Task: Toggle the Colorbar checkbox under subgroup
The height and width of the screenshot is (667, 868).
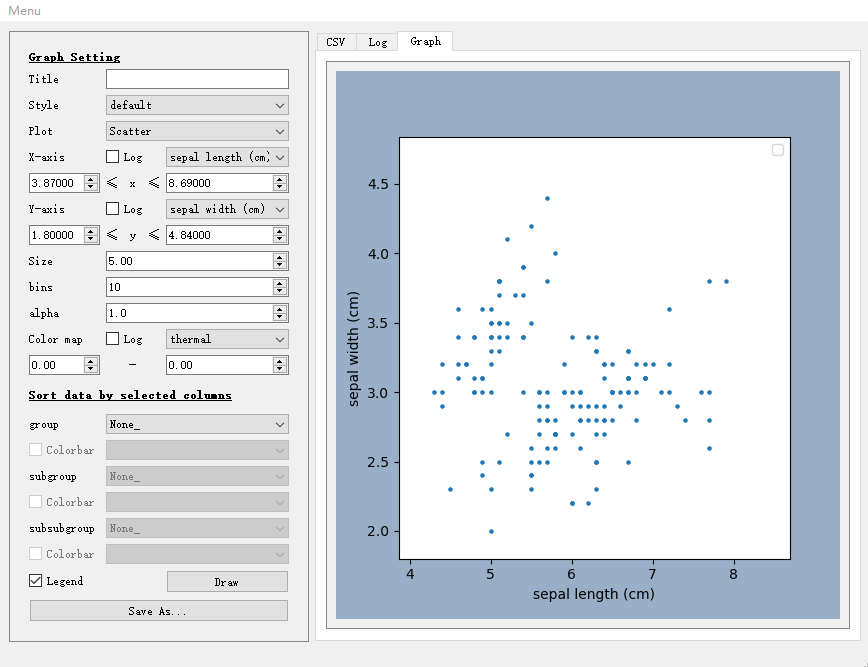Action: (35, 502)
